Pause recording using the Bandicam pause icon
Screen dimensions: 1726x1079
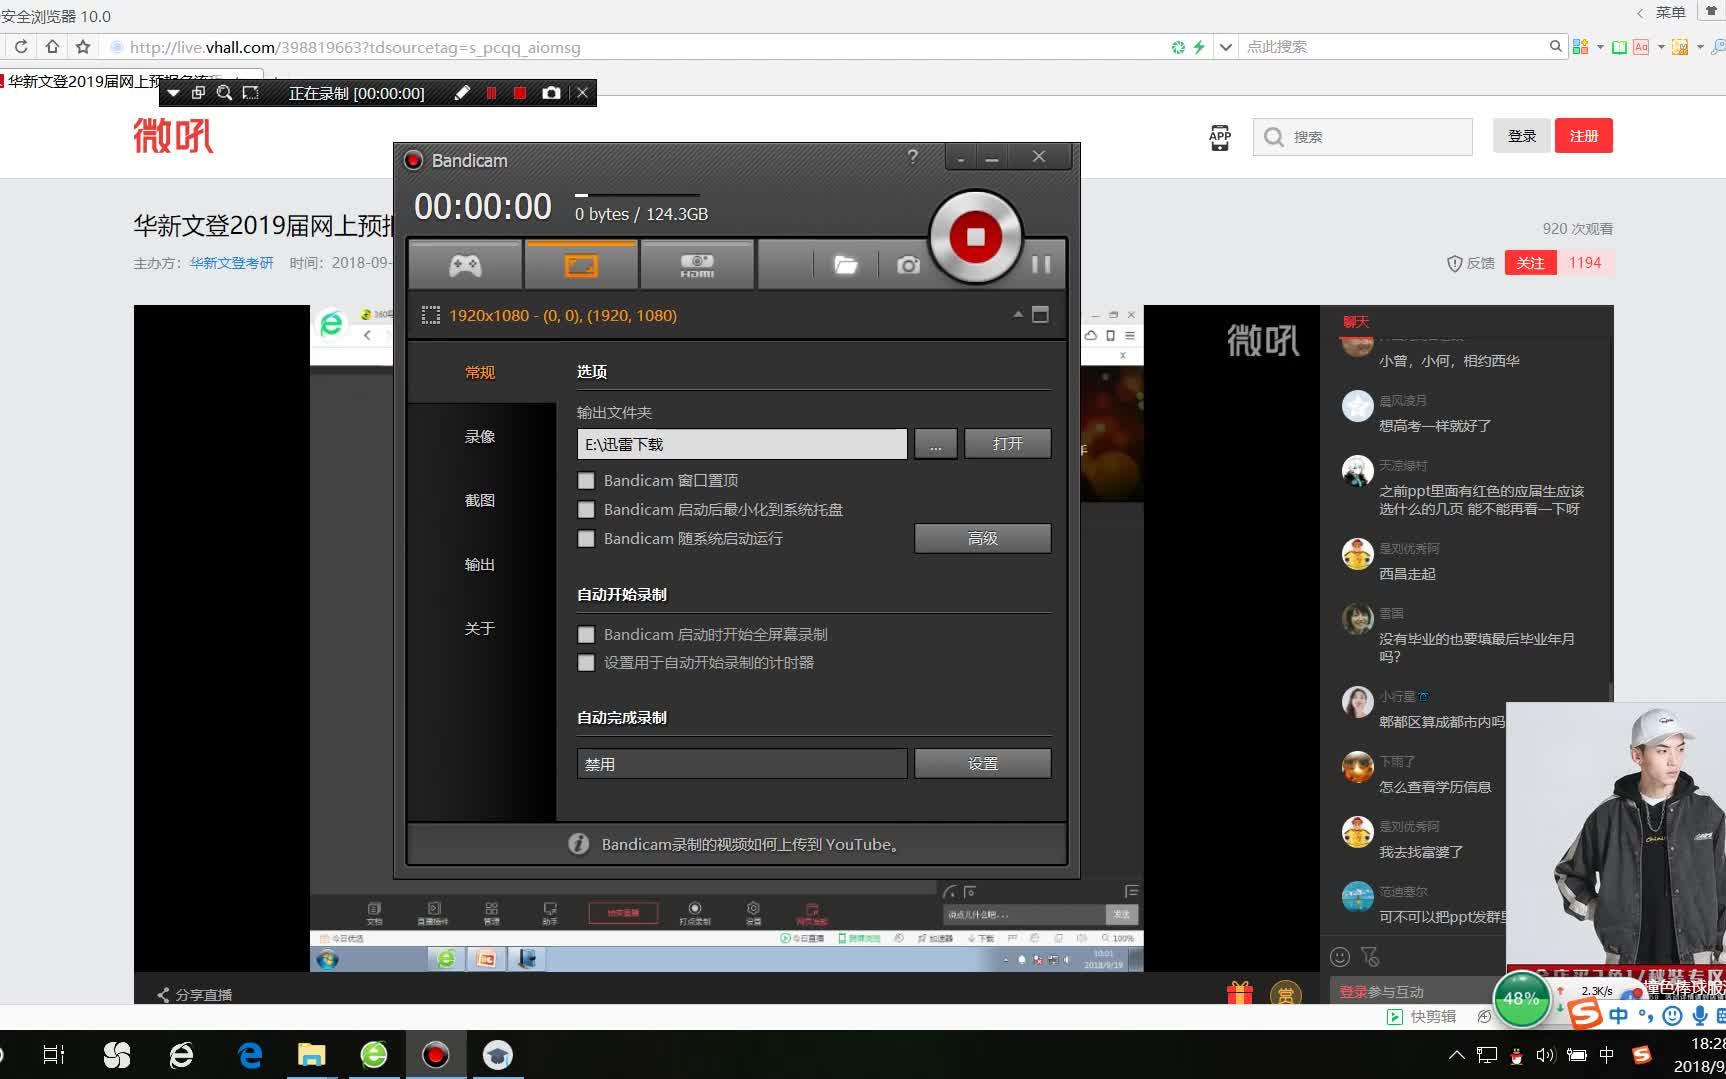pos(1041,264)
